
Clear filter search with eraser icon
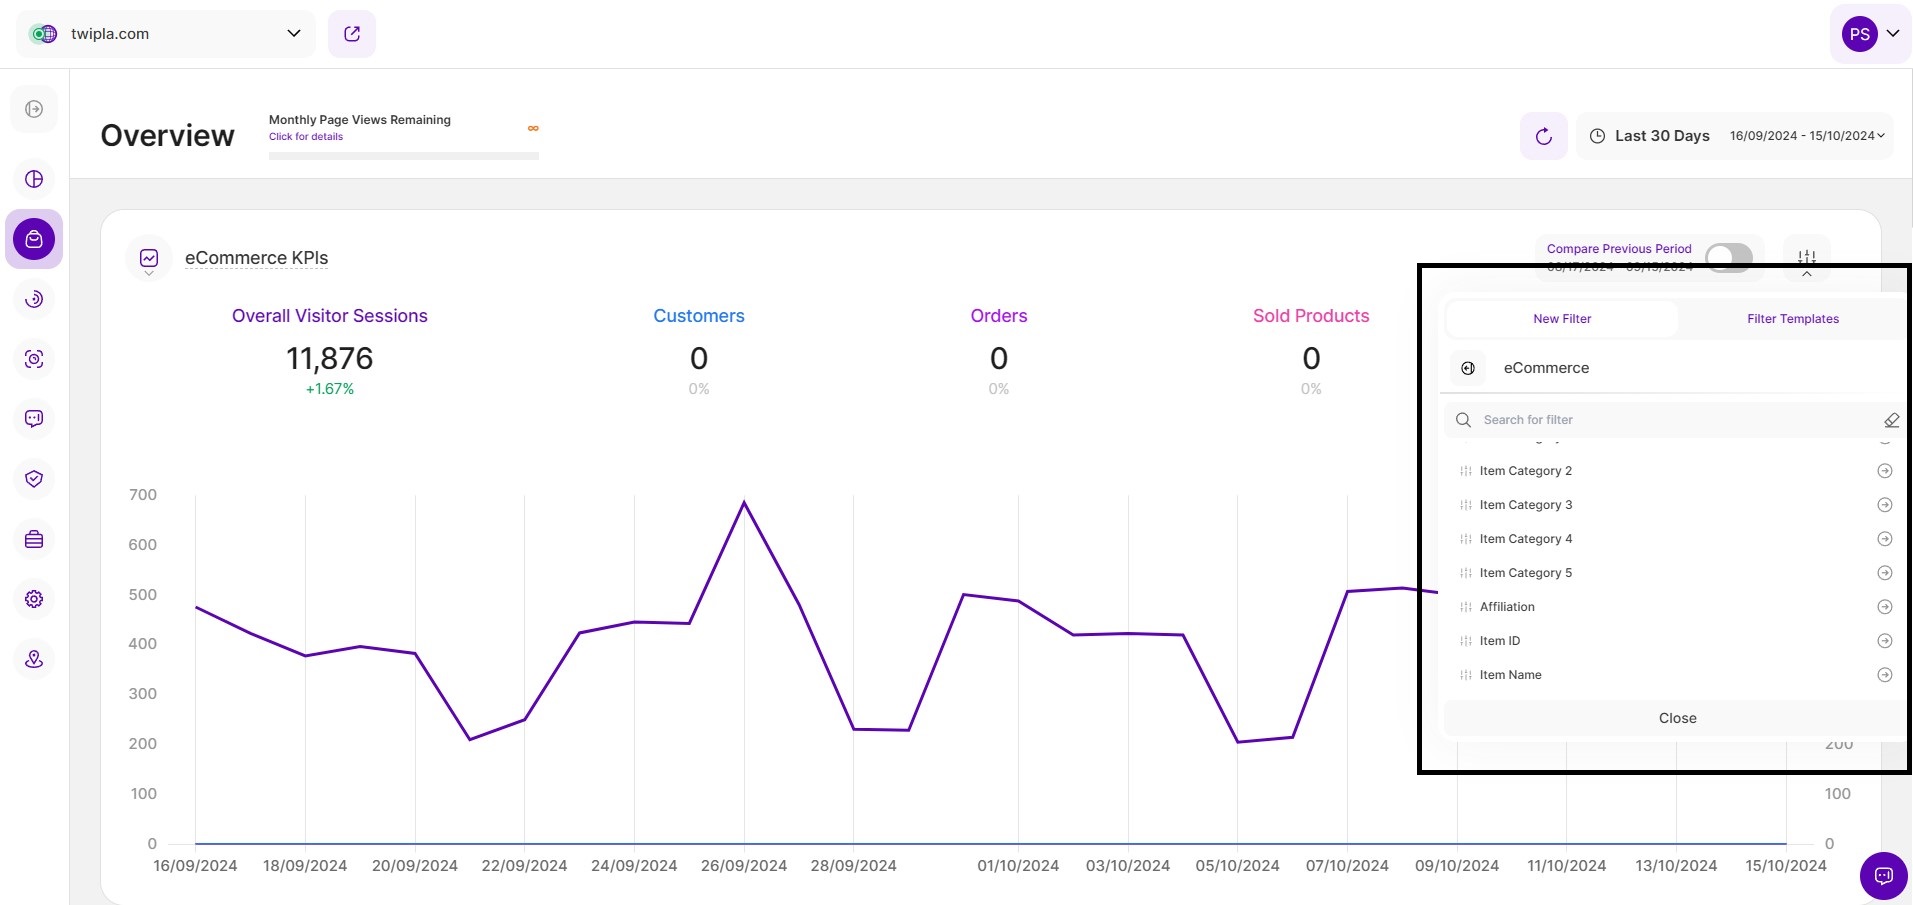(1891, 420)
